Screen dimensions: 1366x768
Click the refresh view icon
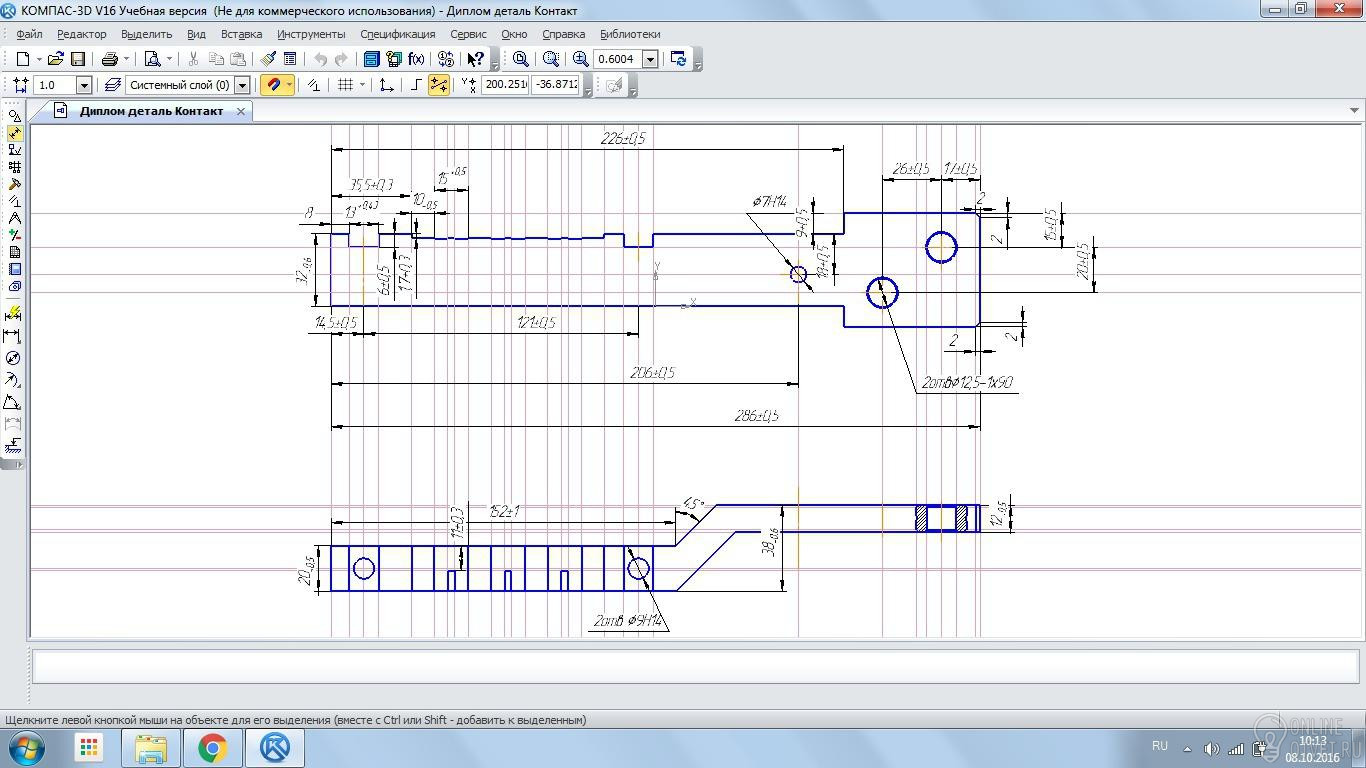679,59
